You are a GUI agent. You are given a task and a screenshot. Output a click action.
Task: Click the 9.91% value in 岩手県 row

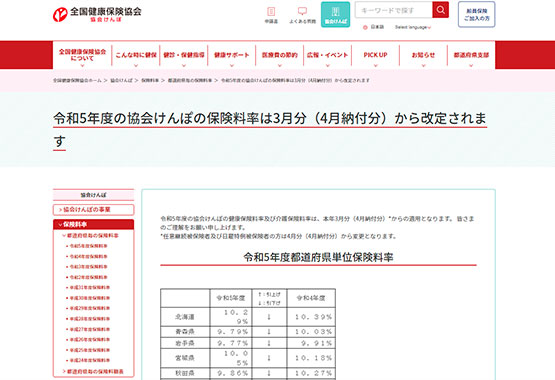coord(316,343)
